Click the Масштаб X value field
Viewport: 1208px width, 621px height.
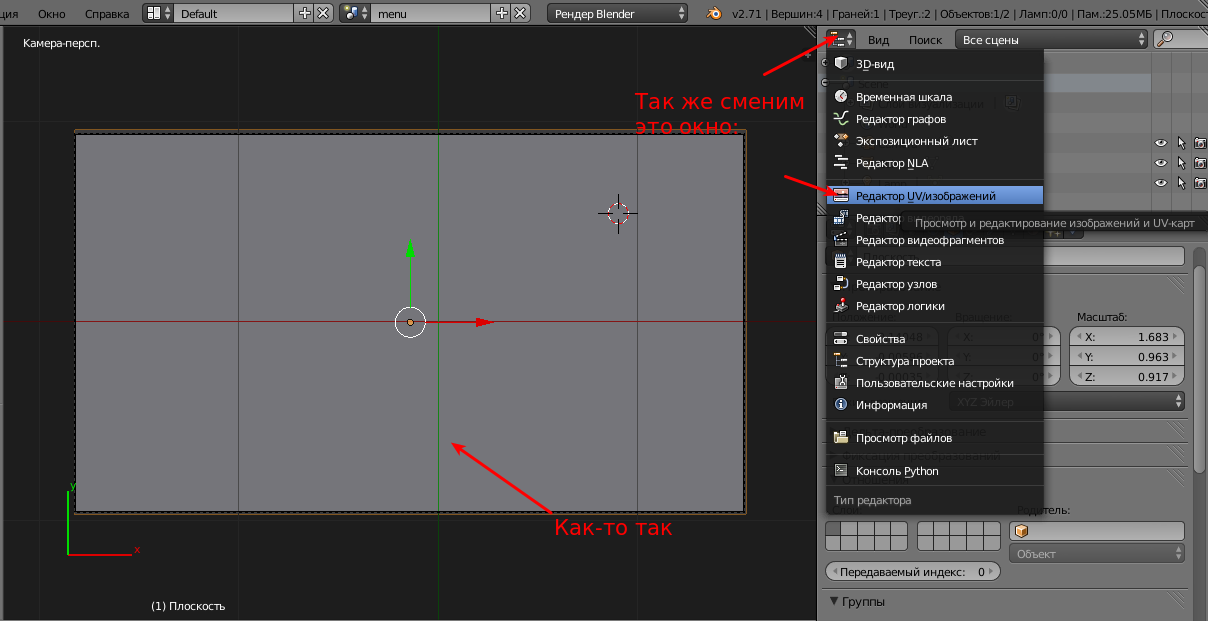click(1127, 337)
